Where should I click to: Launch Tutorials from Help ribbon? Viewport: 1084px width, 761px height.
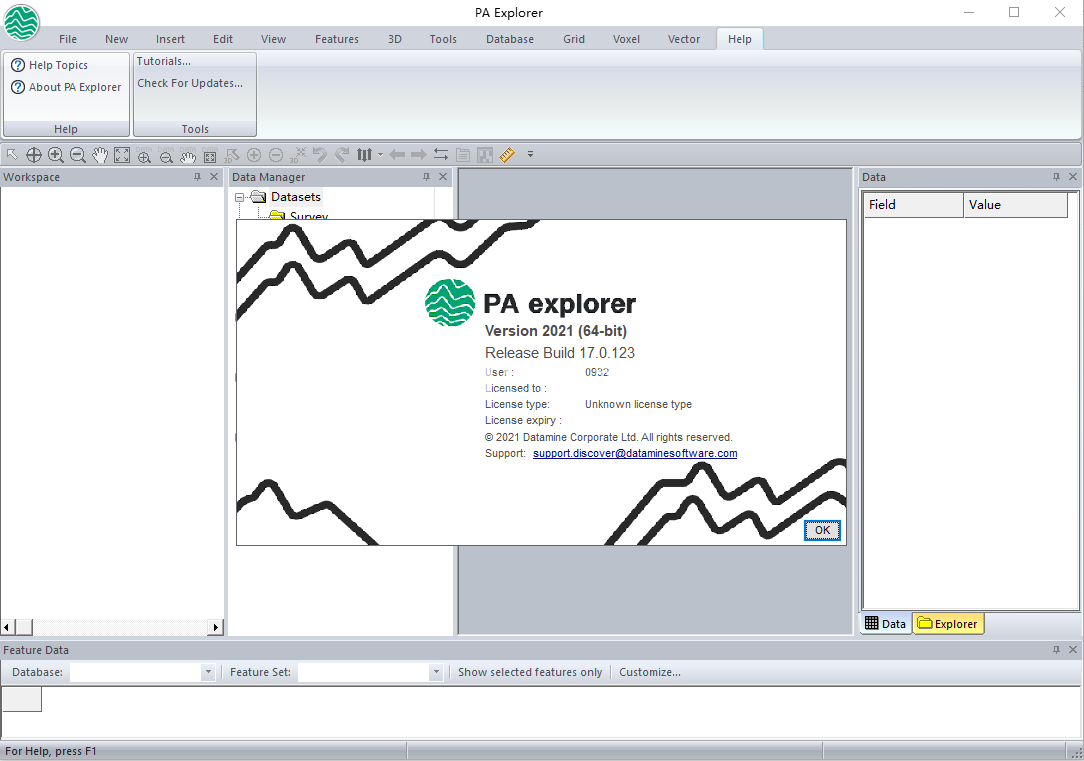pyautogui.click(x=164, y=61)
